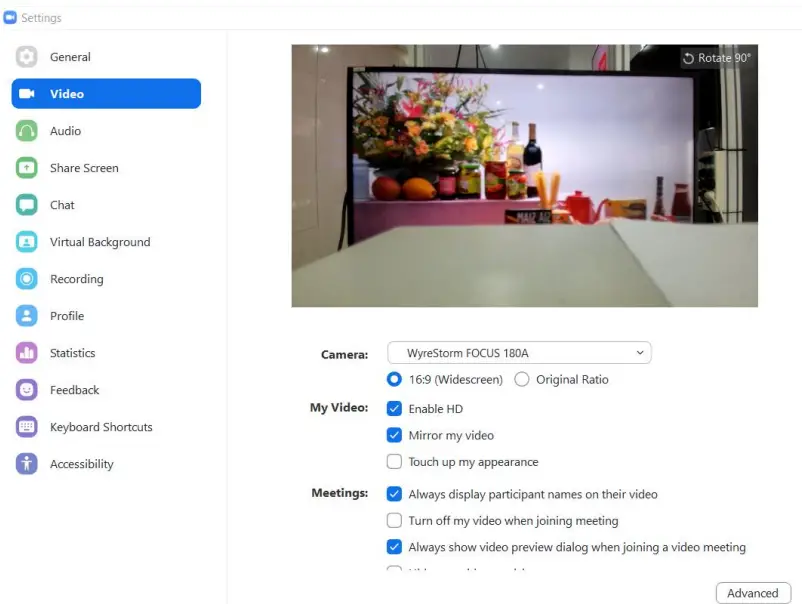Switch to Recording settings
802x604 pixels.
click(106, 279)
